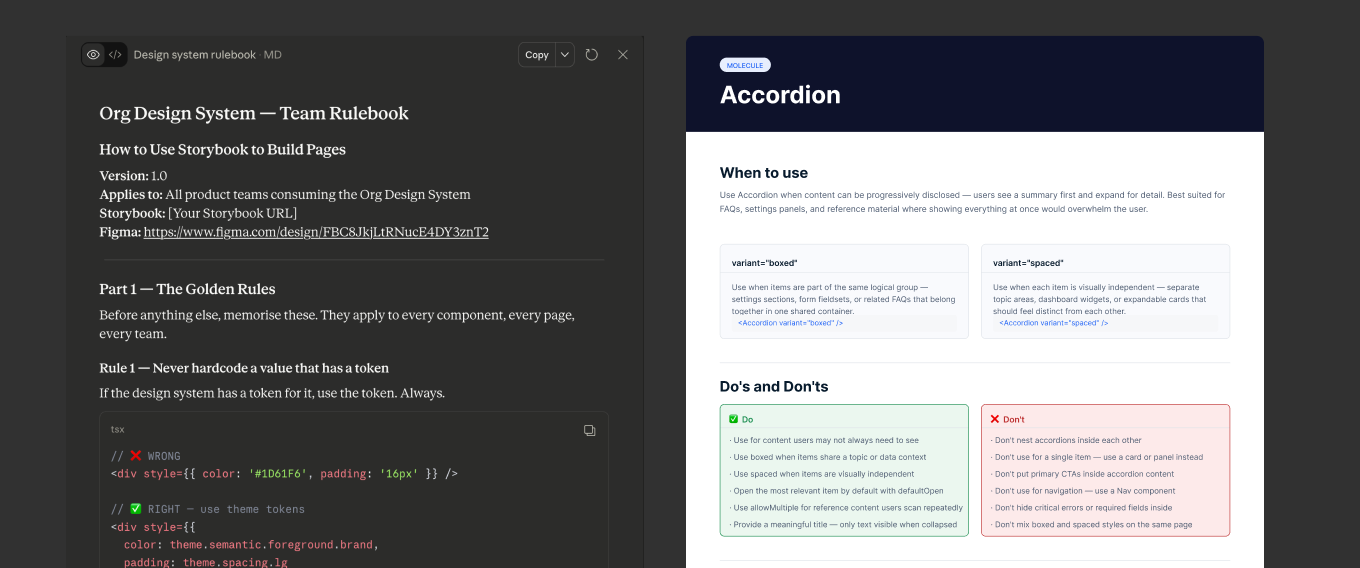Click the Copy button
This screenshot has height=568, width=1360.
pos(537,55)
